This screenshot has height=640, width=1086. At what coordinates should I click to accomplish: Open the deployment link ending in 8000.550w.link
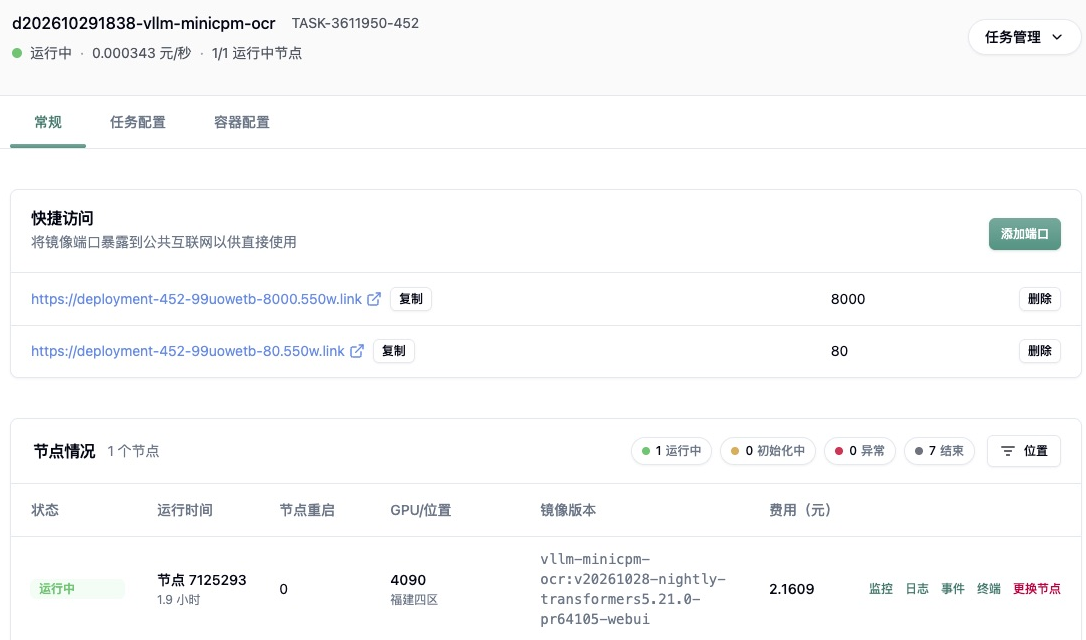(196, 299)
